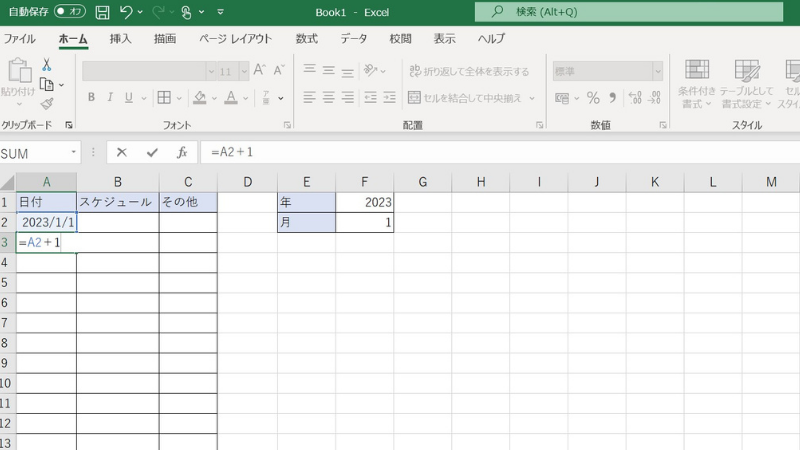Open the 数式 ribbon tab
This screenshot has height=450, width=800.
click(306, 38)
